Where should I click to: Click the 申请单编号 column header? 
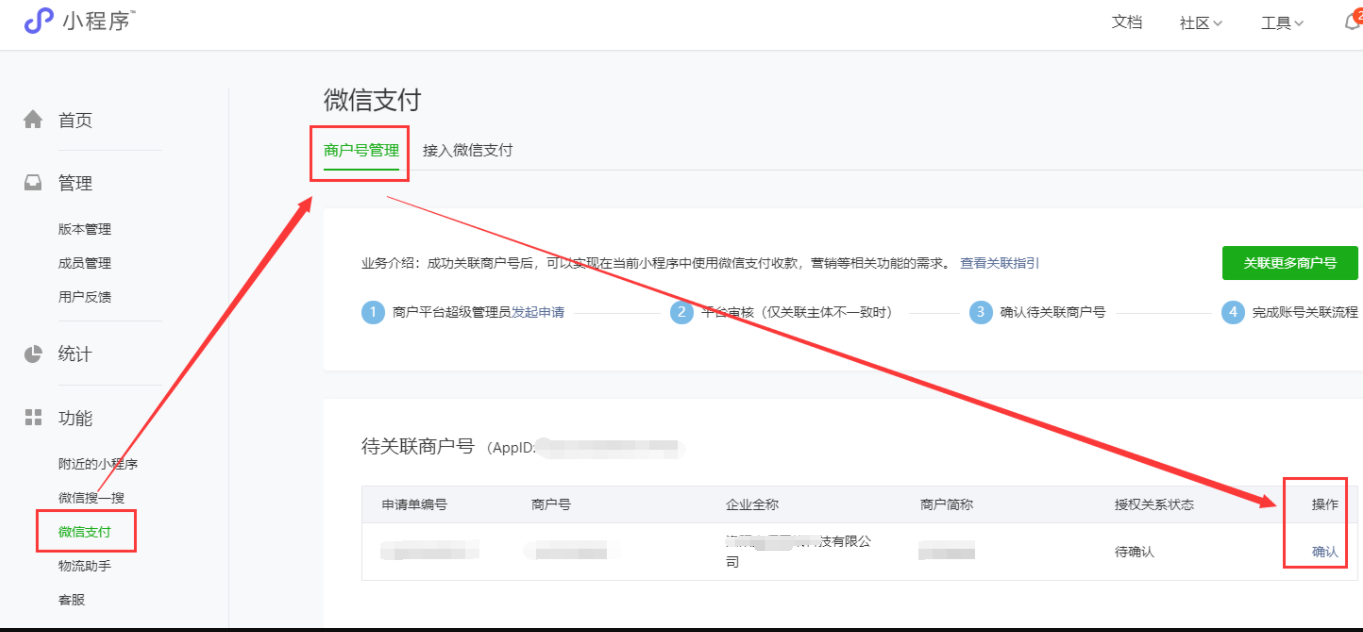(414, 504)
